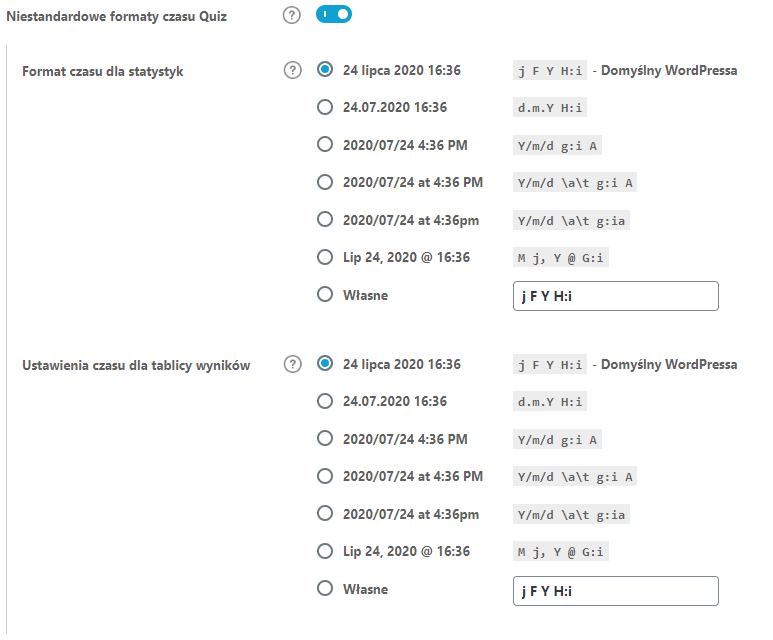Select 24 lipca 2020 16:36 for leaderboard time
The width and height of the screenshot is (773, 640).
click(324, 364)
